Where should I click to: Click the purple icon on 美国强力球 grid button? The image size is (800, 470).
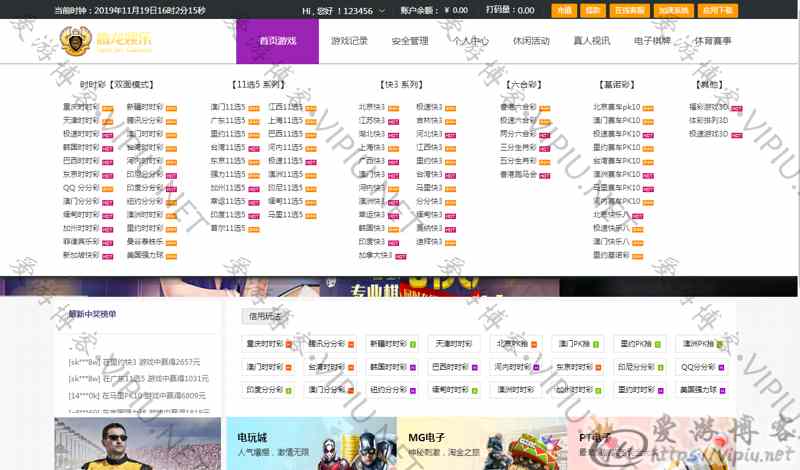point(722,390)
